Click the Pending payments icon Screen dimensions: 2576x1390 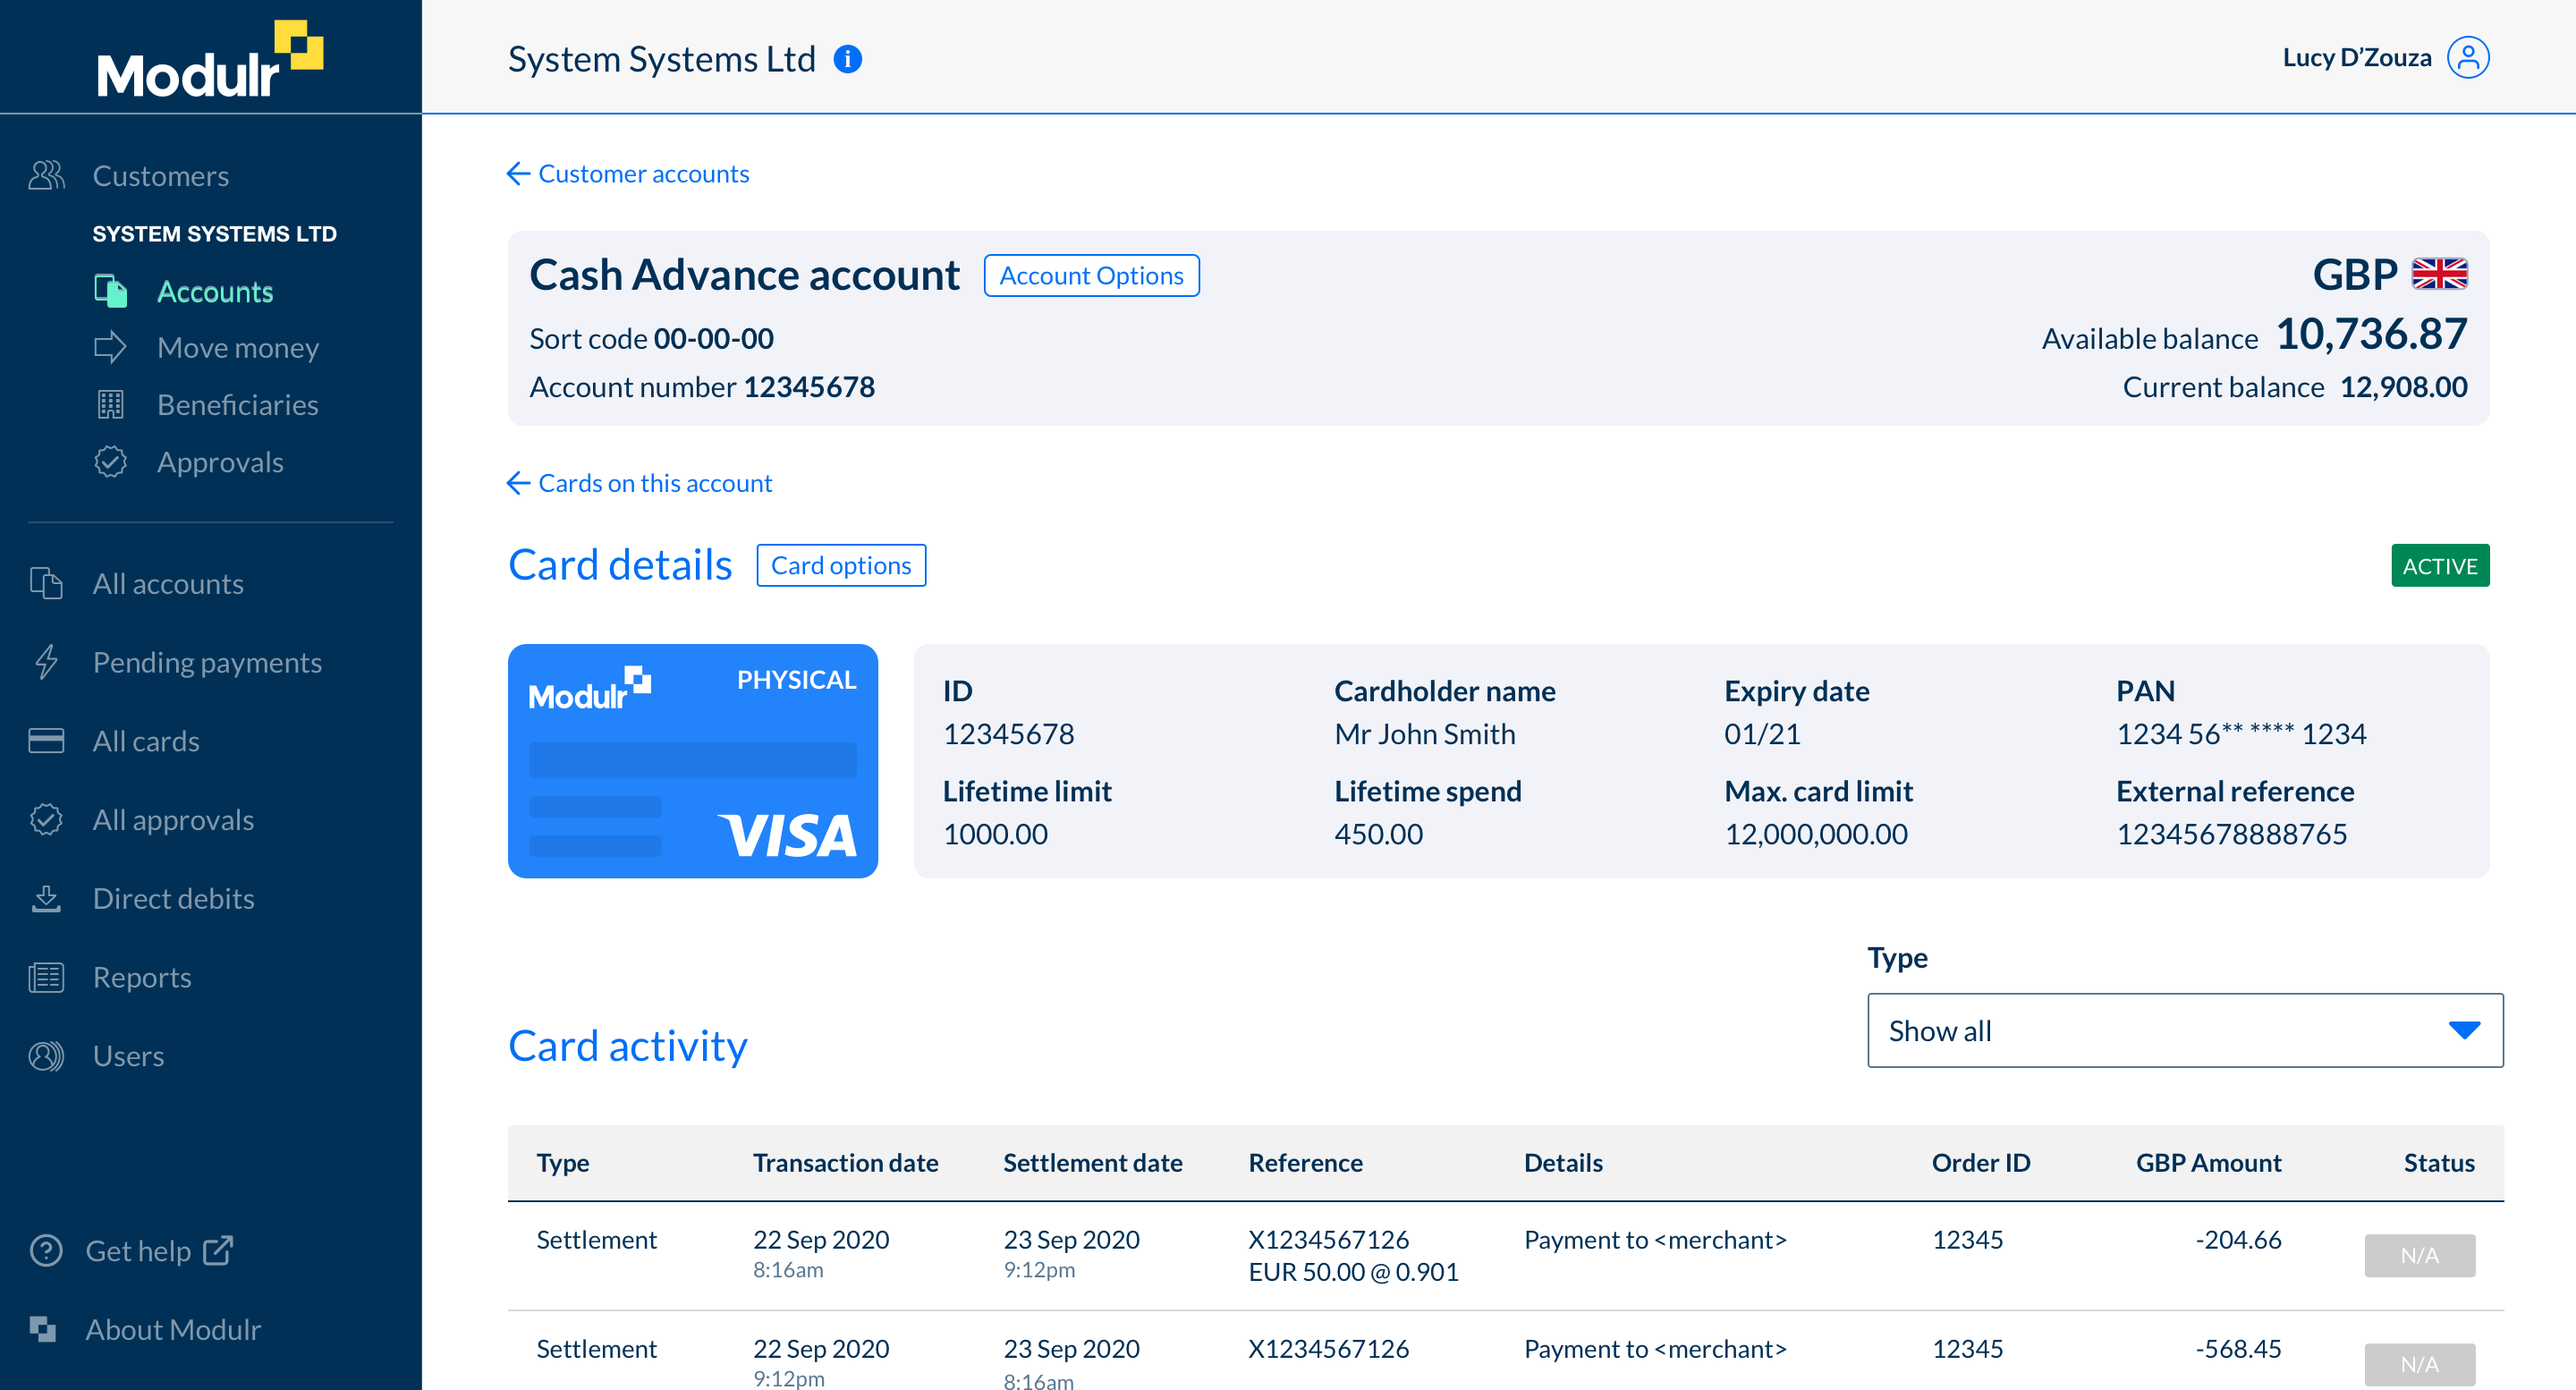click(x=48, y=661)
